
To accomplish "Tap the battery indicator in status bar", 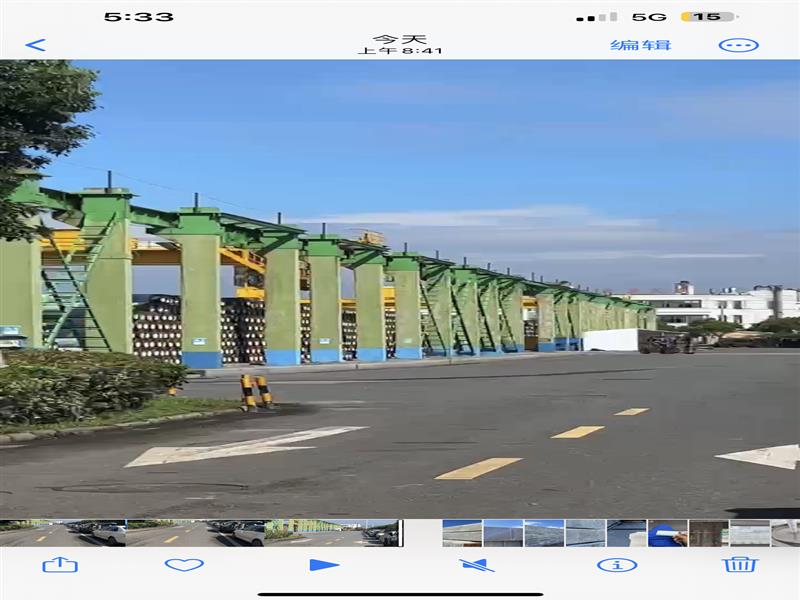I will 707,17.
